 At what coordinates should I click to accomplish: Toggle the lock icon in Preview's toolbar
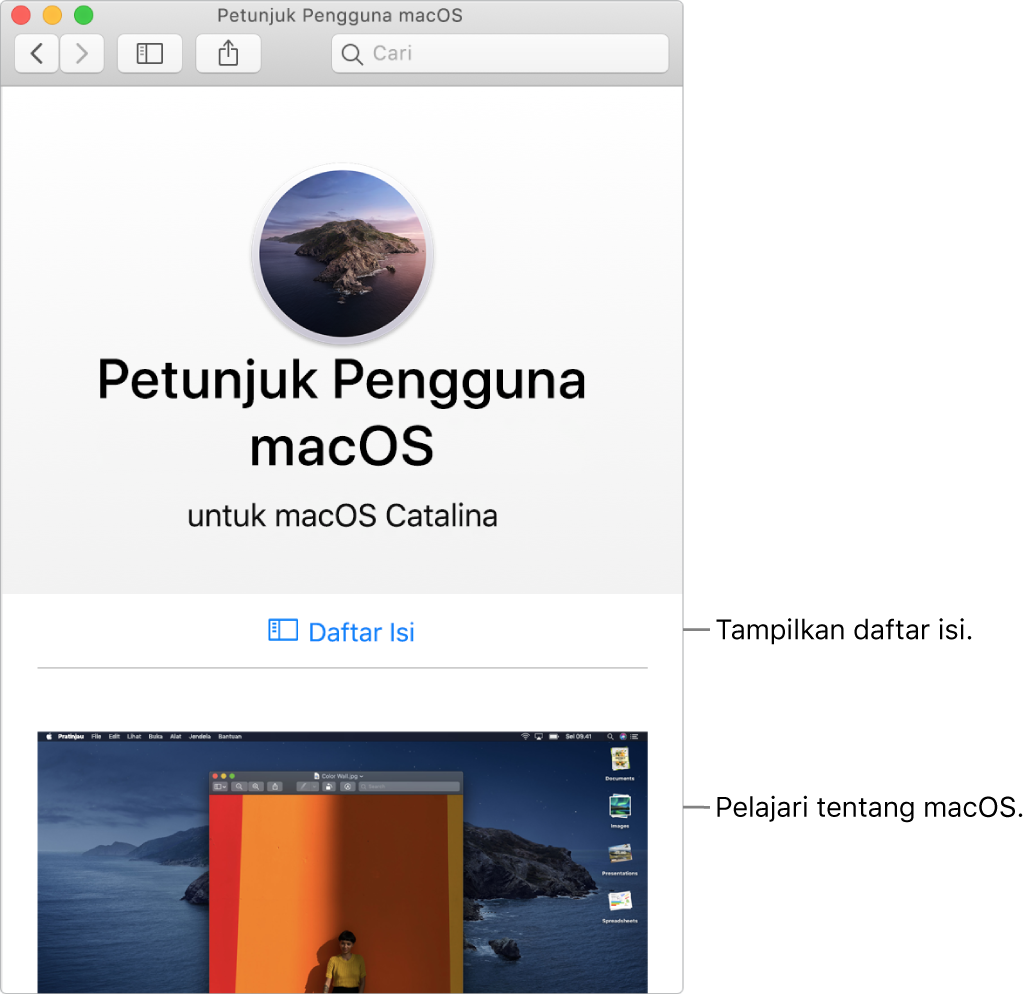(x=329, y=786)
